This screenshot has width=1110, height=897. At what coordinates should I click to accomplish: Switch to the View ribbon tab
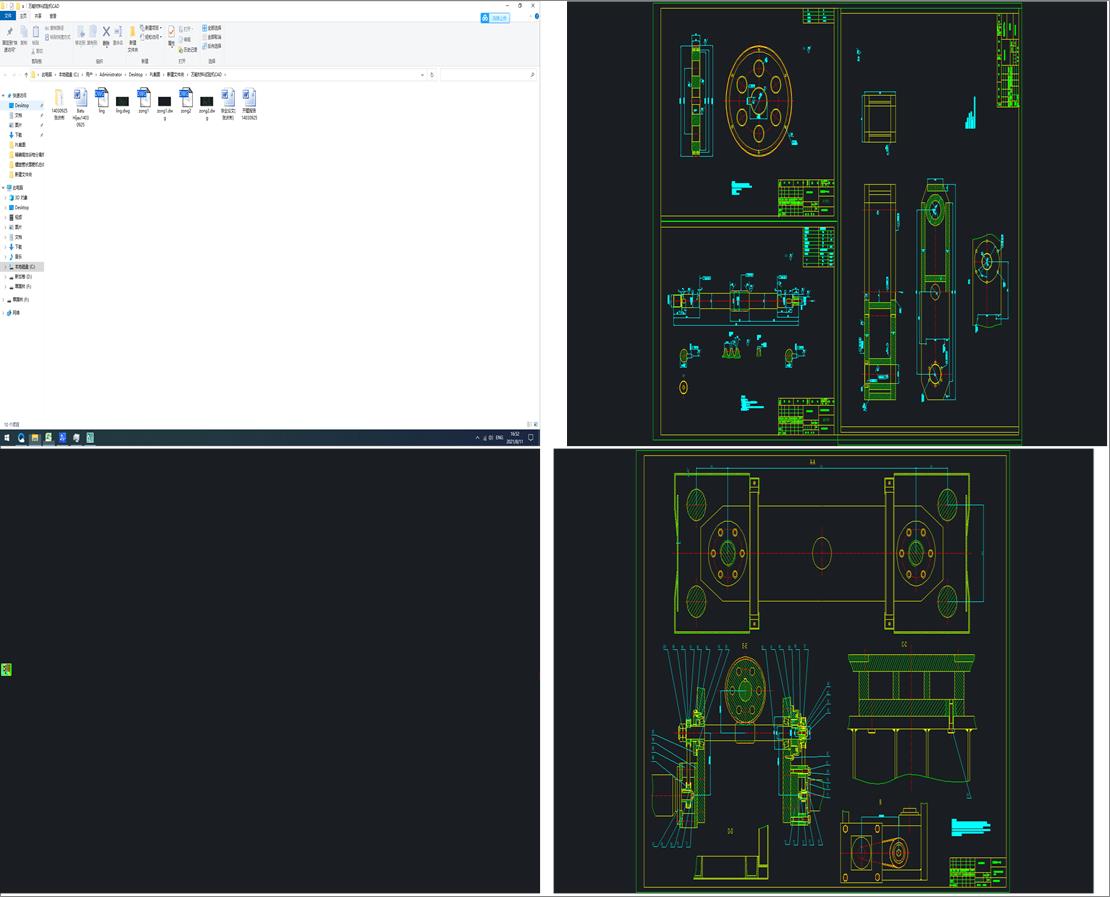pyautogui.click(x=53, y=16)
